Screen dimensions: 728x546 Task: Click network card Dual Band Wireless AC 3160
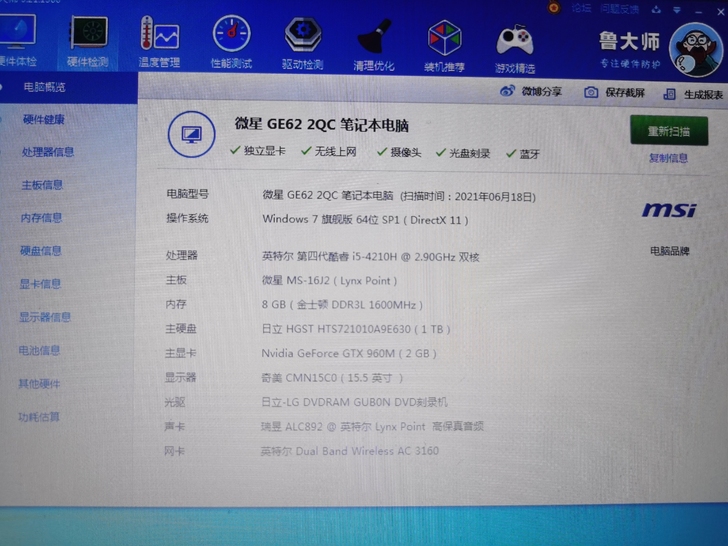pos(350,451)
